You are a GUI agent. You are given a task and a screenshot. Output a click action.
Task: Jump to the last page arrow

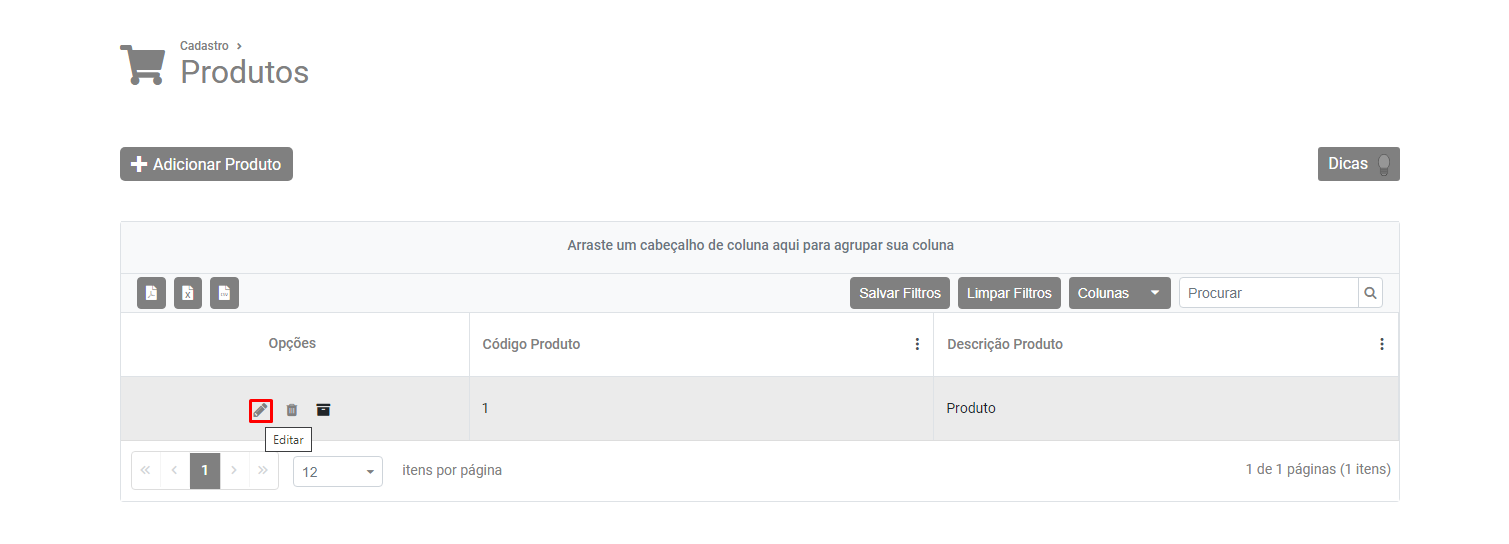coord(263,470)
